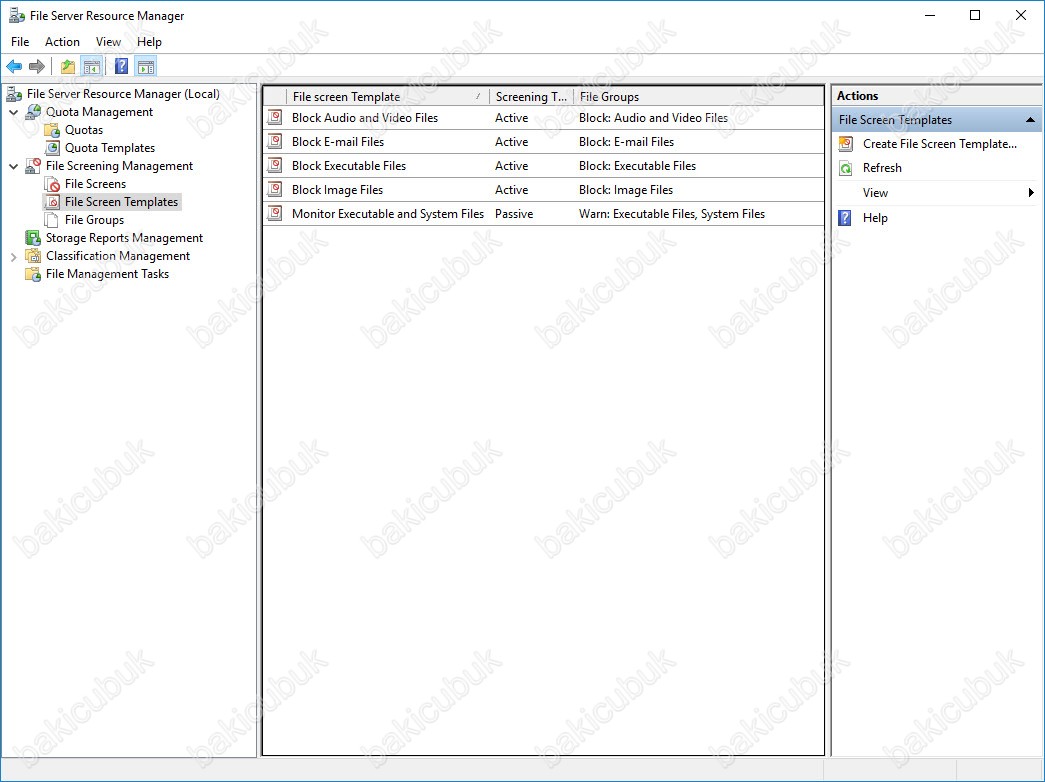Screen dimensions: 1045x782
Task: Maximize the File Server Resource Manager window
Action: [974, 15]
